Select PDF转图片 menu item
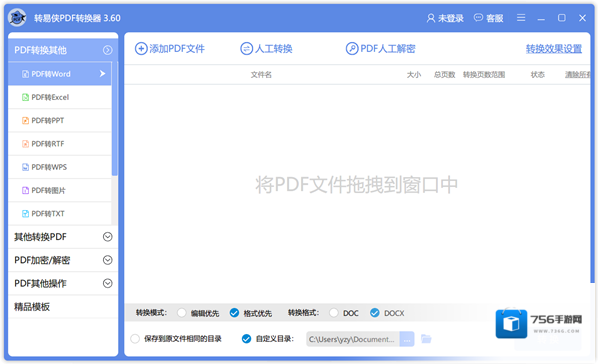 (x=60, y=190)
